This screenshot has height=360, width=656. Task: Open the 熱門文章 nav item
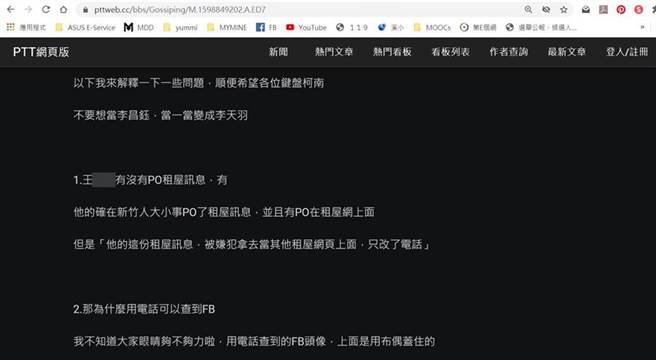tap(334, 52)
